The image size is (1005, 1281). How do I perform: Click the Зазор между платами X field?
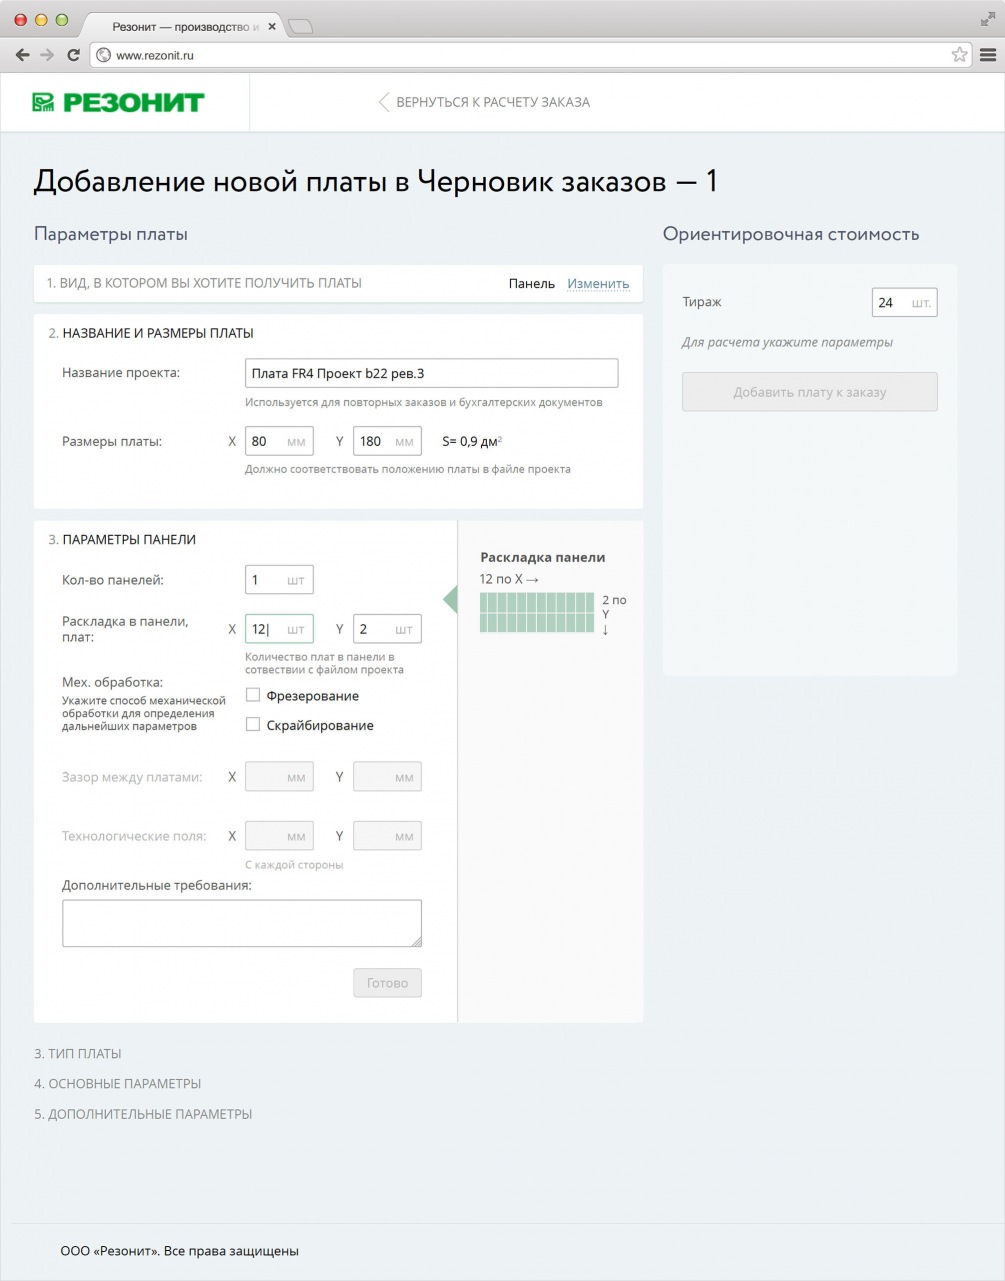[x=279, y=777]
